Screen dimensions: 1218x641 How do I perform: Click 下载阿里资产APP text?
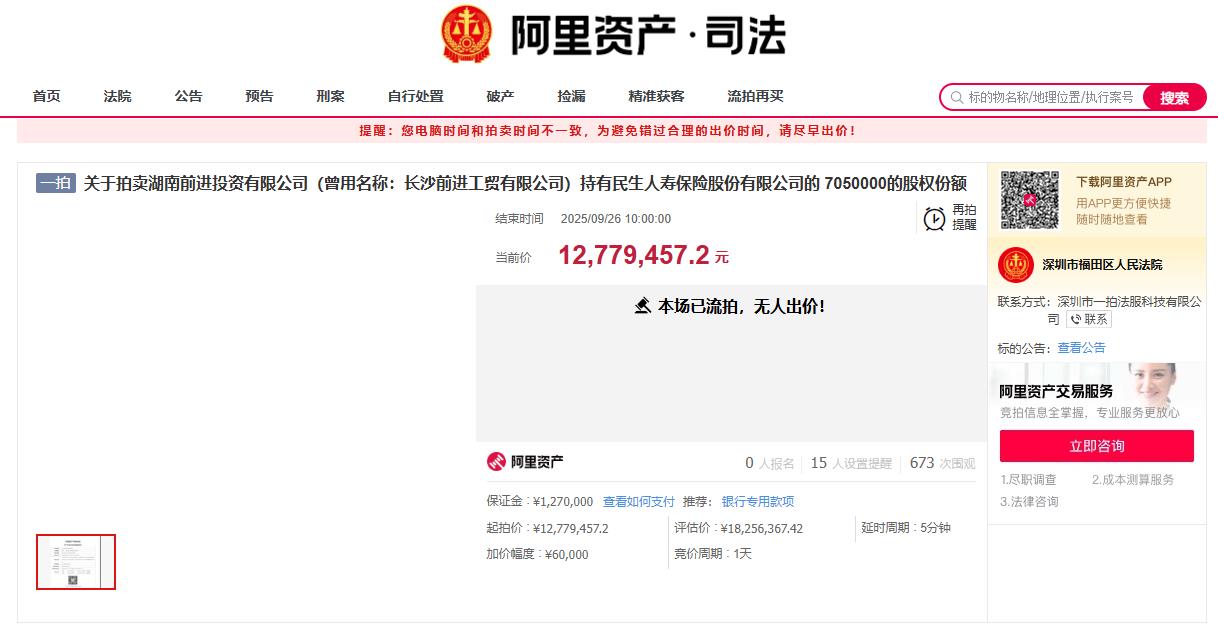pos(1124,182)
